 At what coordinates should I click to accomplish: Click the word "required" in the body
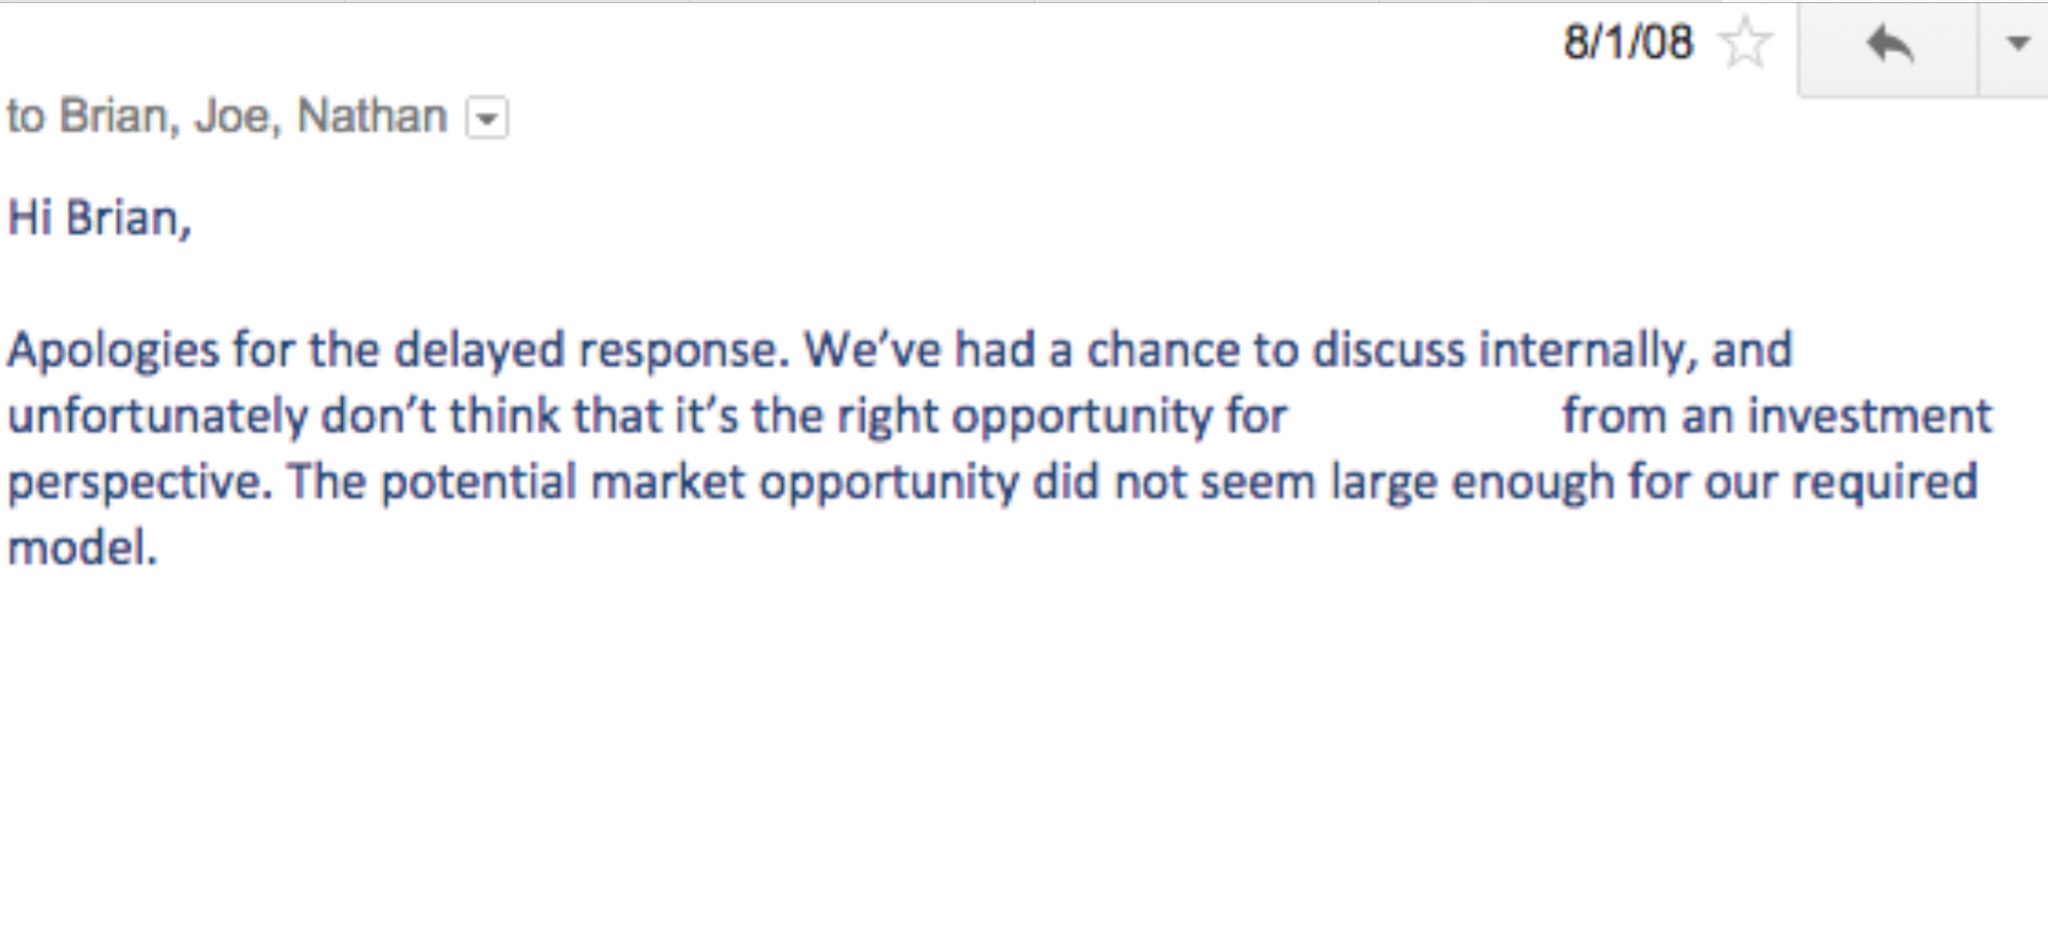1884,483
